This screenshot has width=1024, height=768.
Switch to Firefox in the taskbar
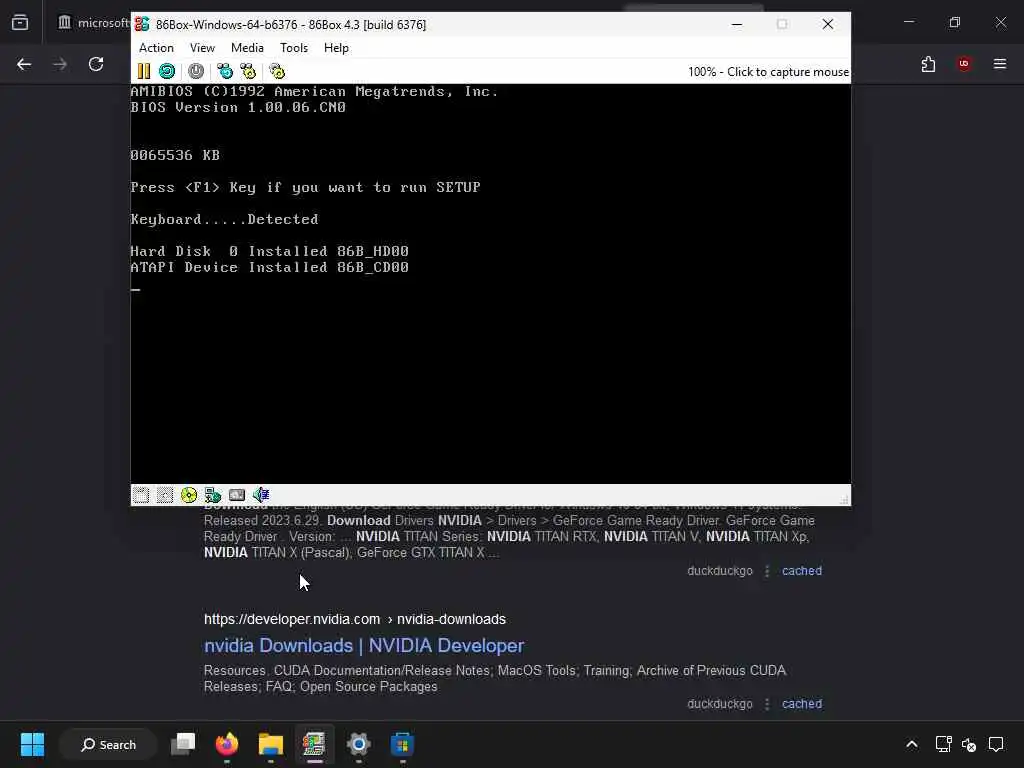(227, 744)
